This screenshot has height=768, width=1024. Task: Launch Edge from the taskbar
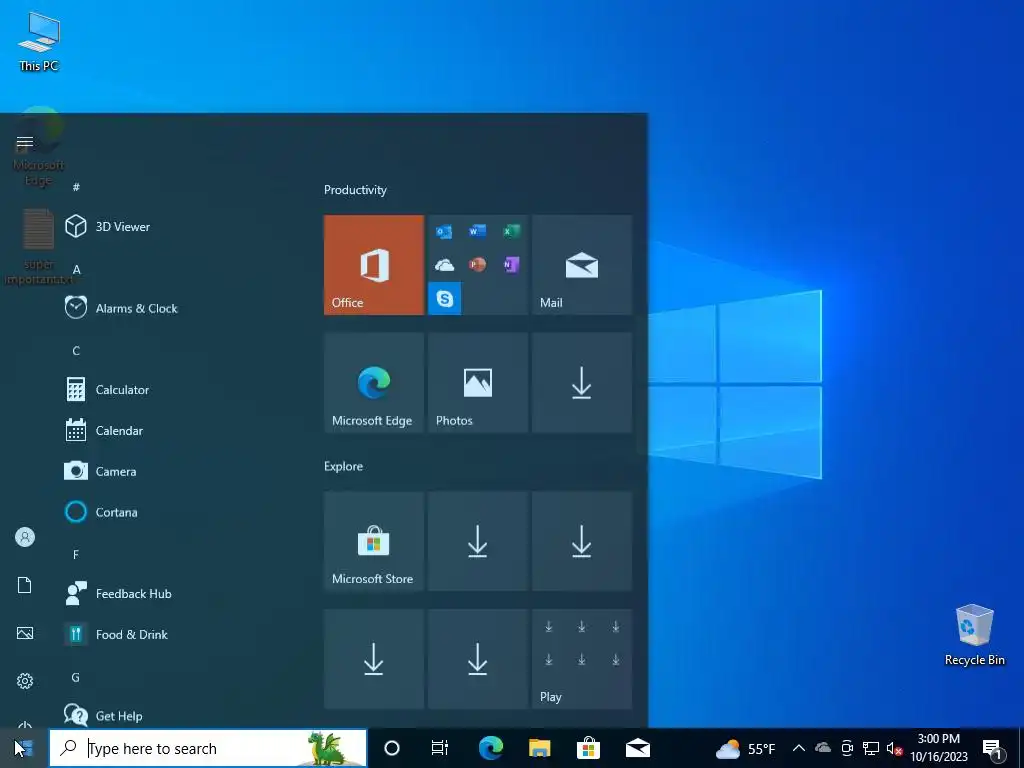point(490,748)
